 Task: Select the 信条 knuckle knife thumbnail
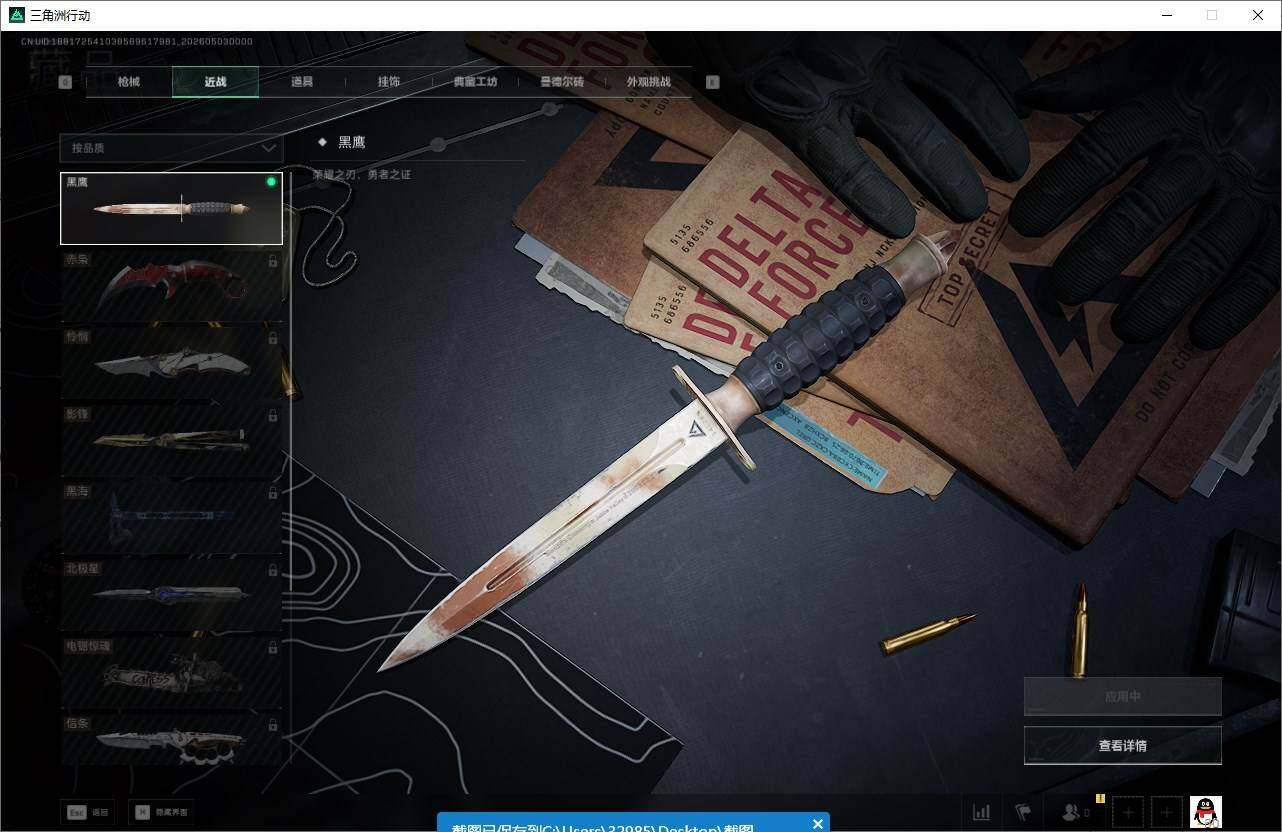click(x=171, y=741)
